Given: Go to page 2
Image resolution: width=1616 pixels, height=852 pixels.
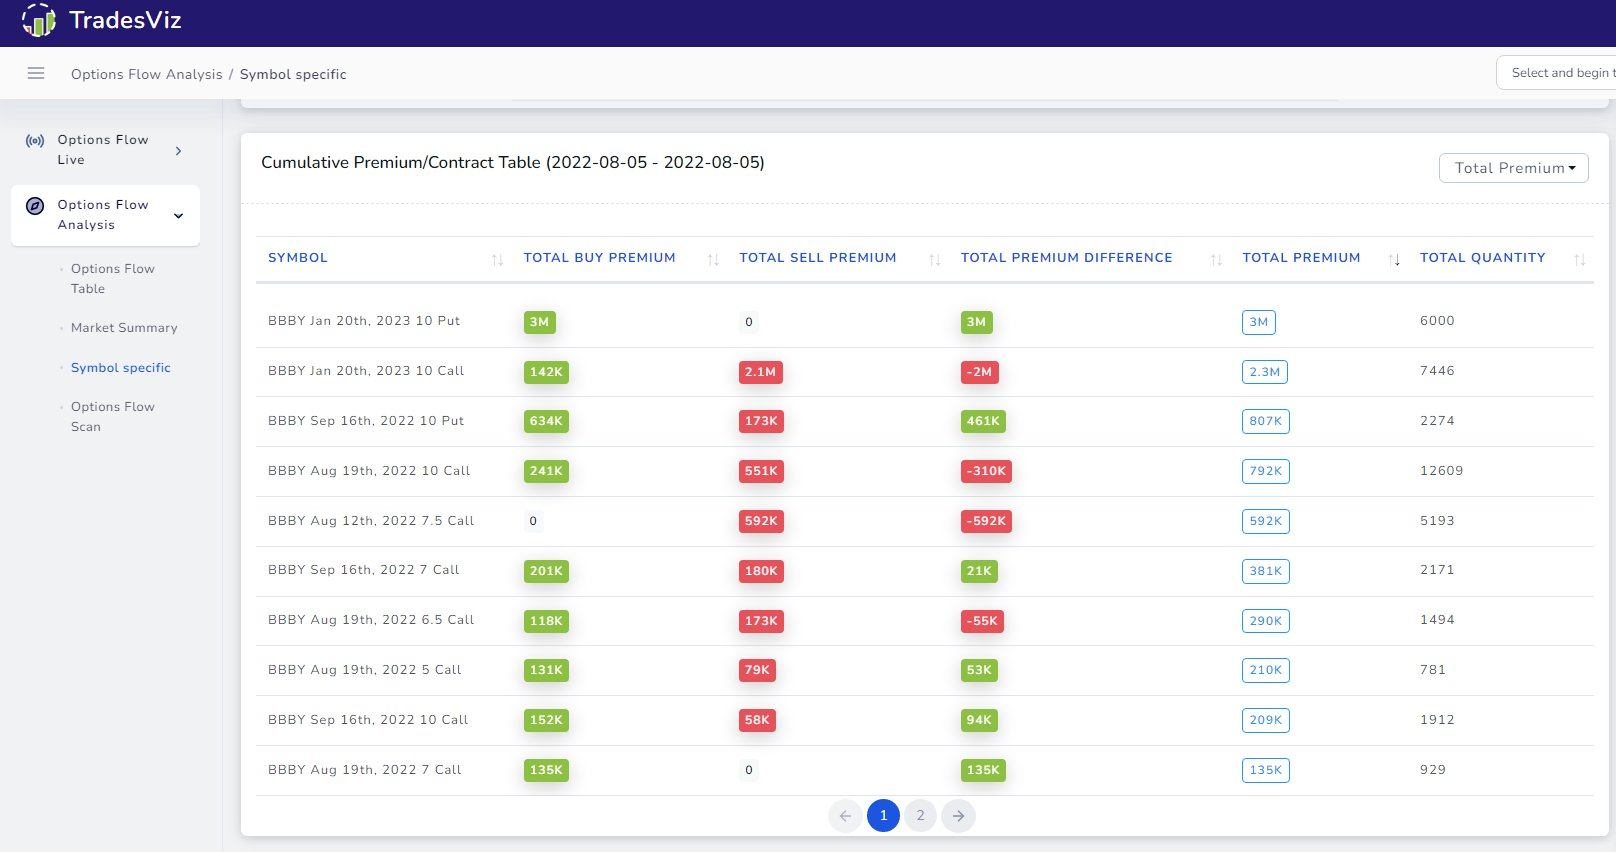Looking at the screenshot, I should pyautogui.click(x=921, y=816).
